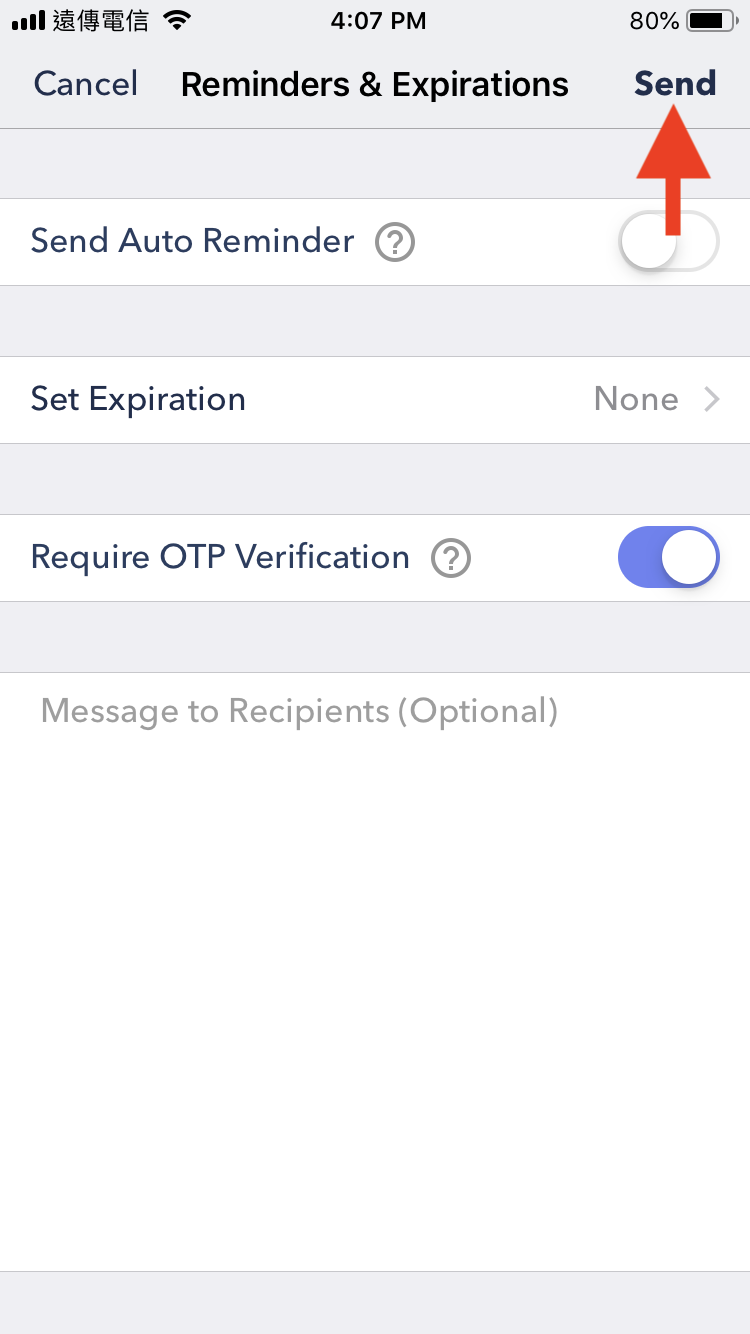Viewport: 750px width, 1334px height.
Task: Tap the 80% battery percentage text
Action: [x=655, y=21]
